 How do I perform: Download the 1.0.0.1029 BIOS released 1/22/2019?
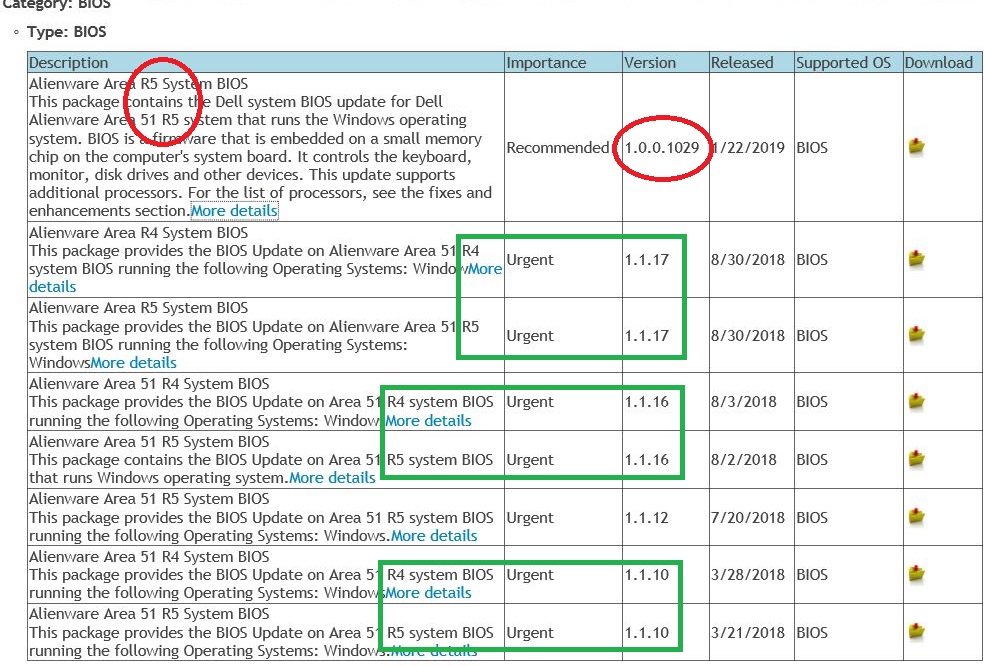tap(916, 147)
